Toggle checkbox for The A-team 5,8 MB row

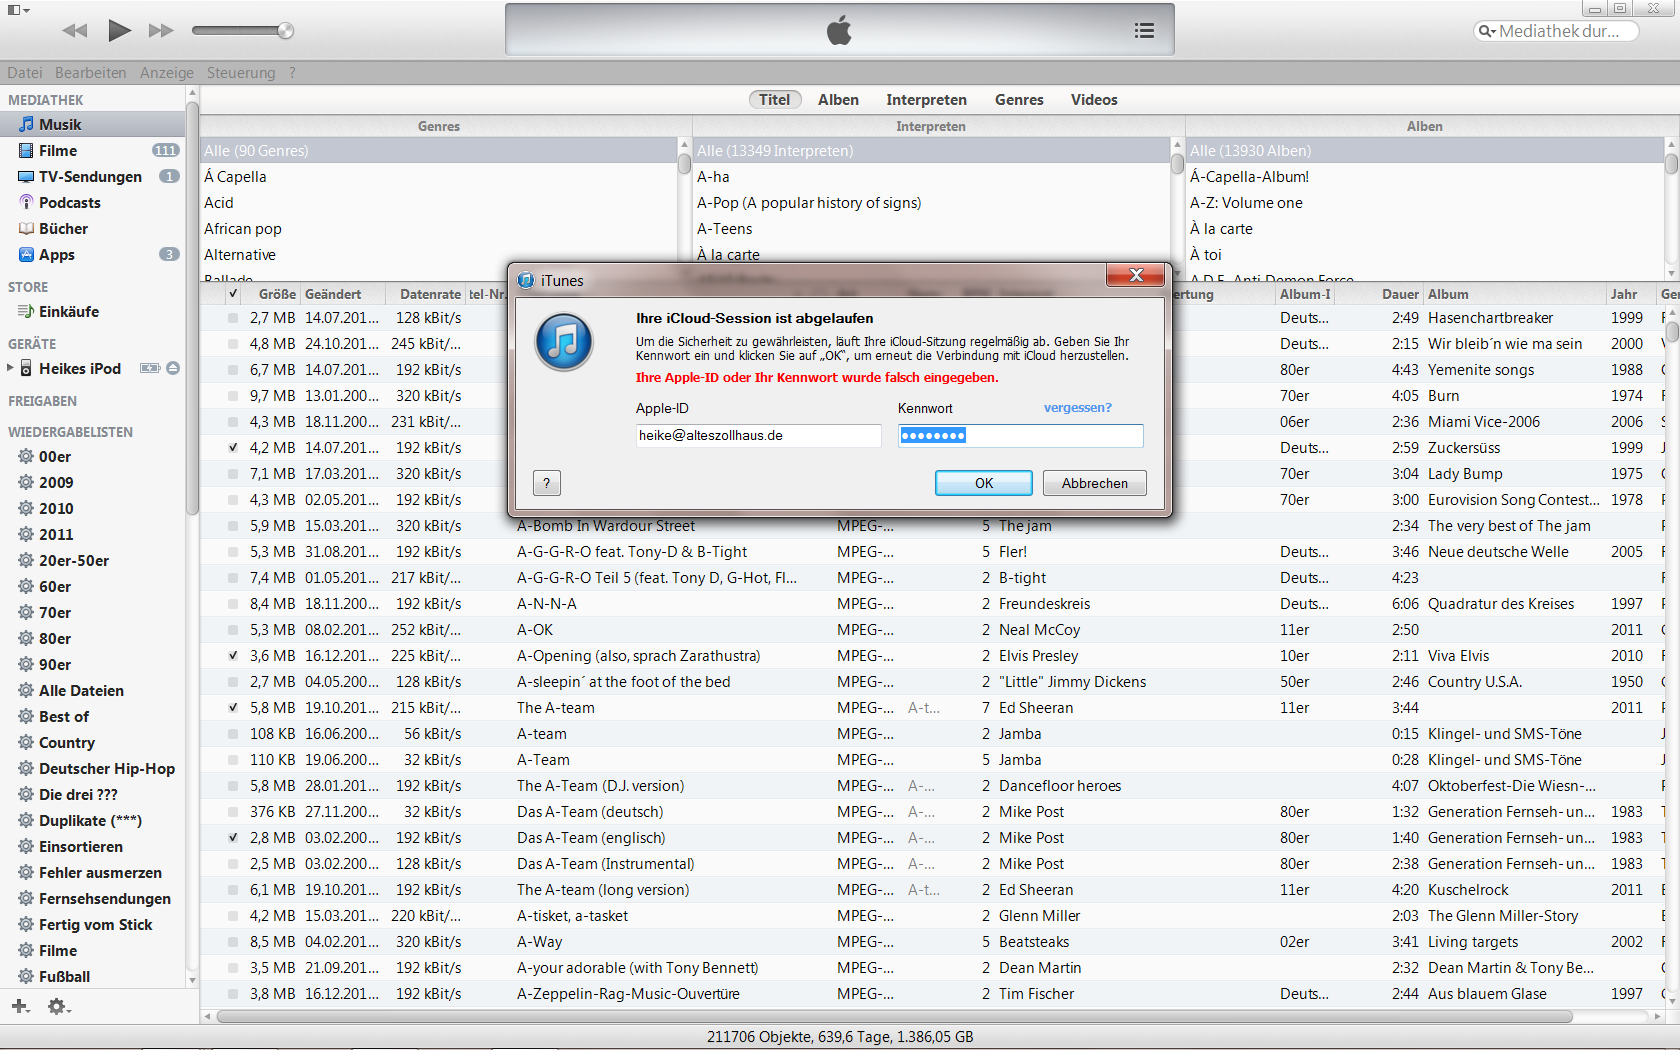(233, 708)
